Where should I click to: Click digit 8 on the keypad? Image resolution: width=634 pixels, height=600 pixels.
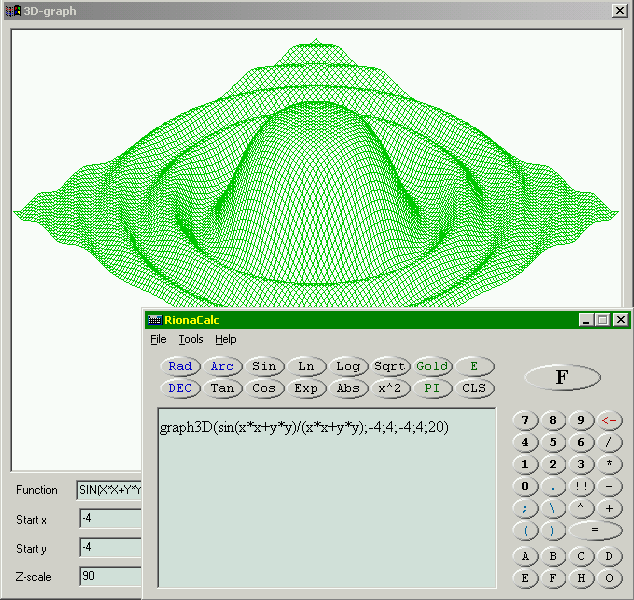[x=553, y=420]
